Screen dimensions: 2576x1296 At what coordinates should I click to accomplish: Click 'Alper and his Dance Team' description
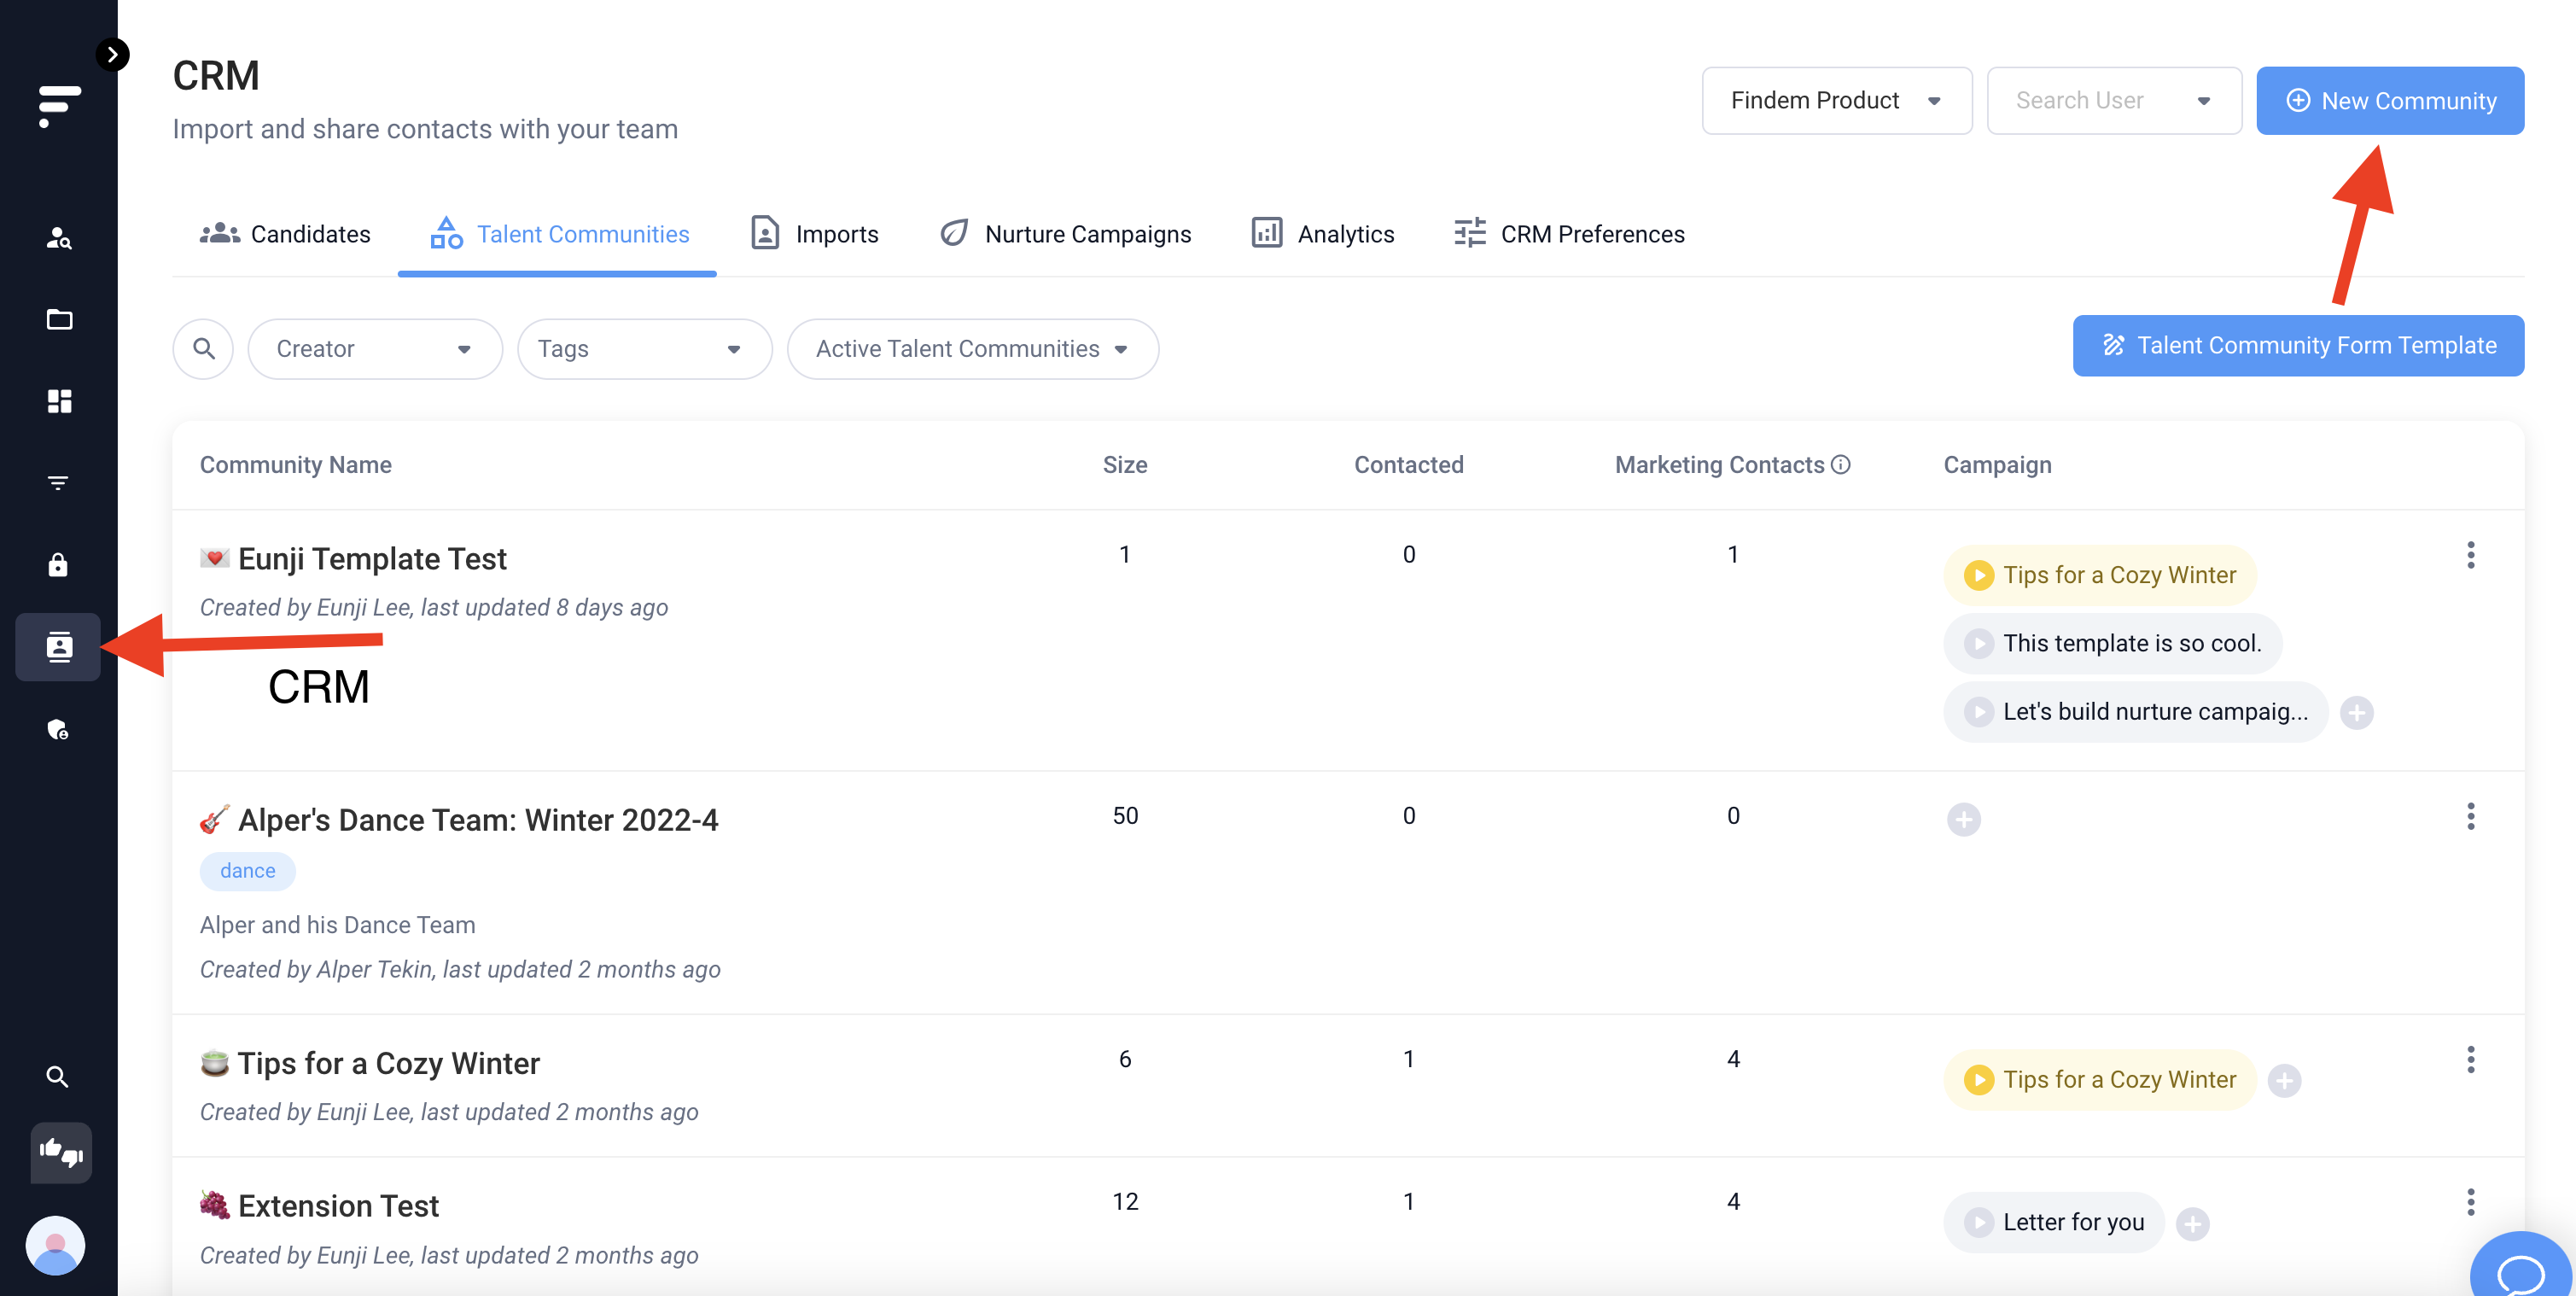[338, 925]
